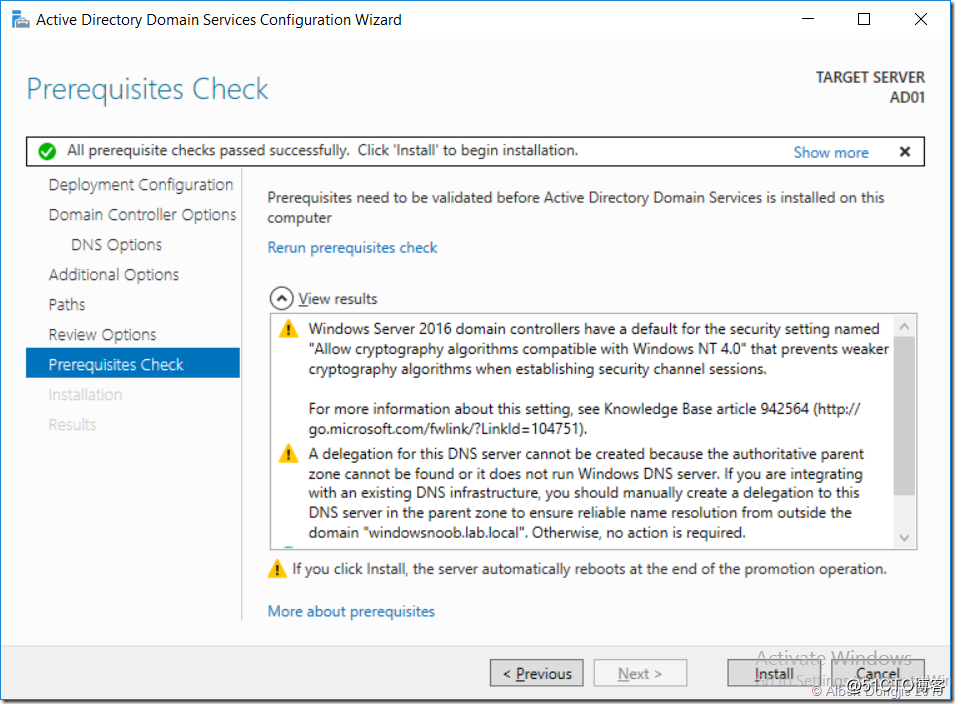Select DNS Options step
Screen dimensions: 955x704
coord(116,245)
